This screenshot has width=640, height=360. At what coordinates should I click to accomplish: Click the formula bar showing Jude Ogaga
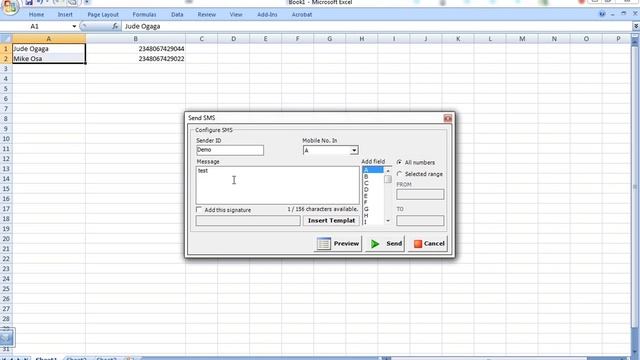[x=377, y=26]
